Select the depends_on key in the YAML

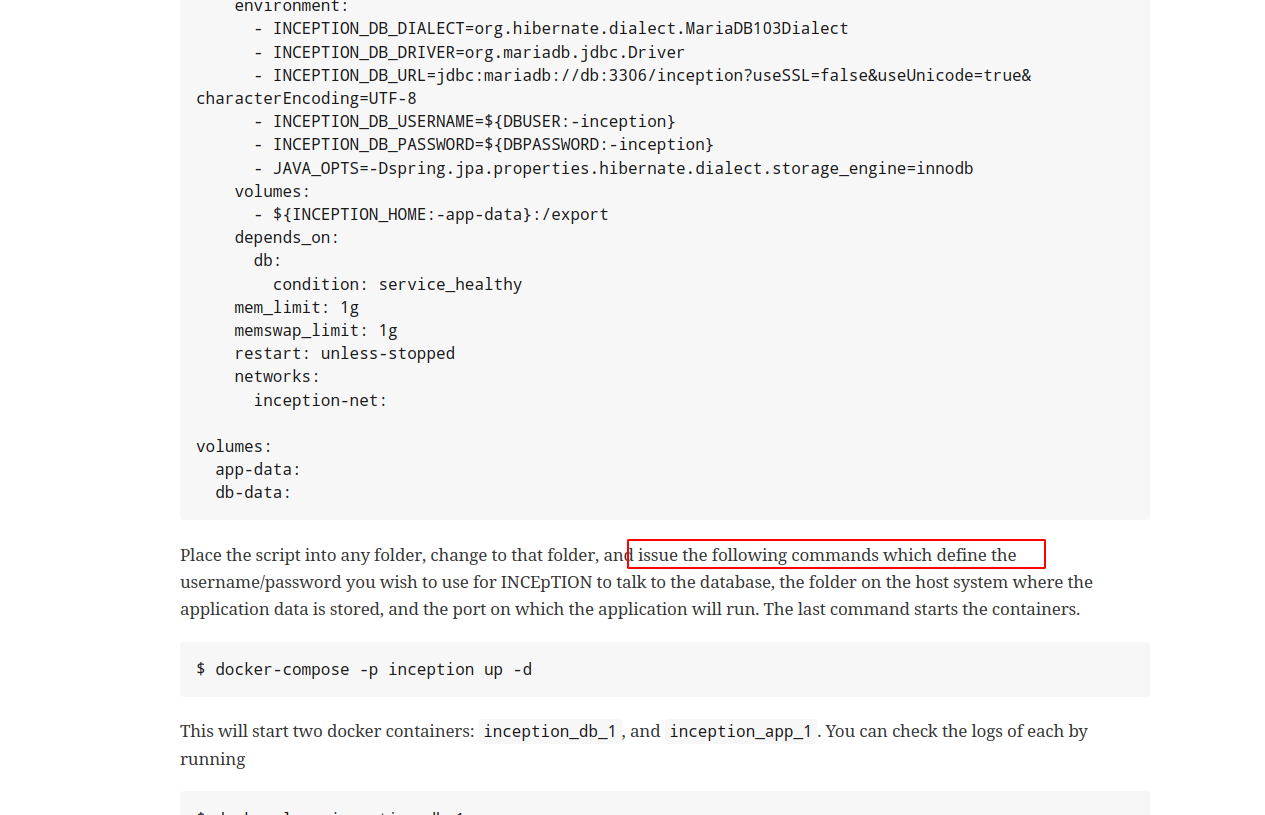[x=285, y=237]
